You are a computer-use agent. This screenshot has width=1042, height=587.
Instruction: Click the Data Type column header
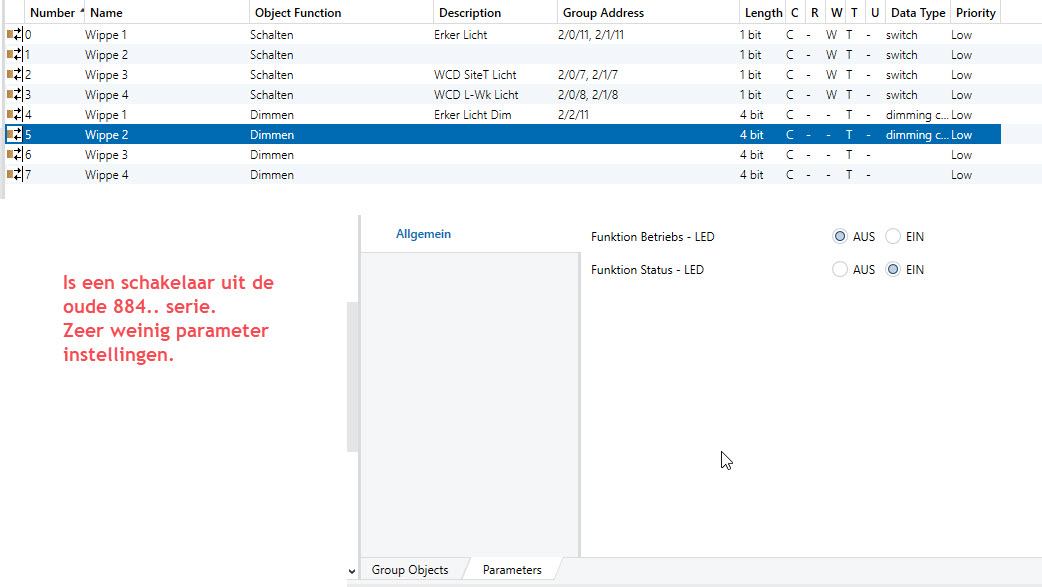(x=917, y=13)
